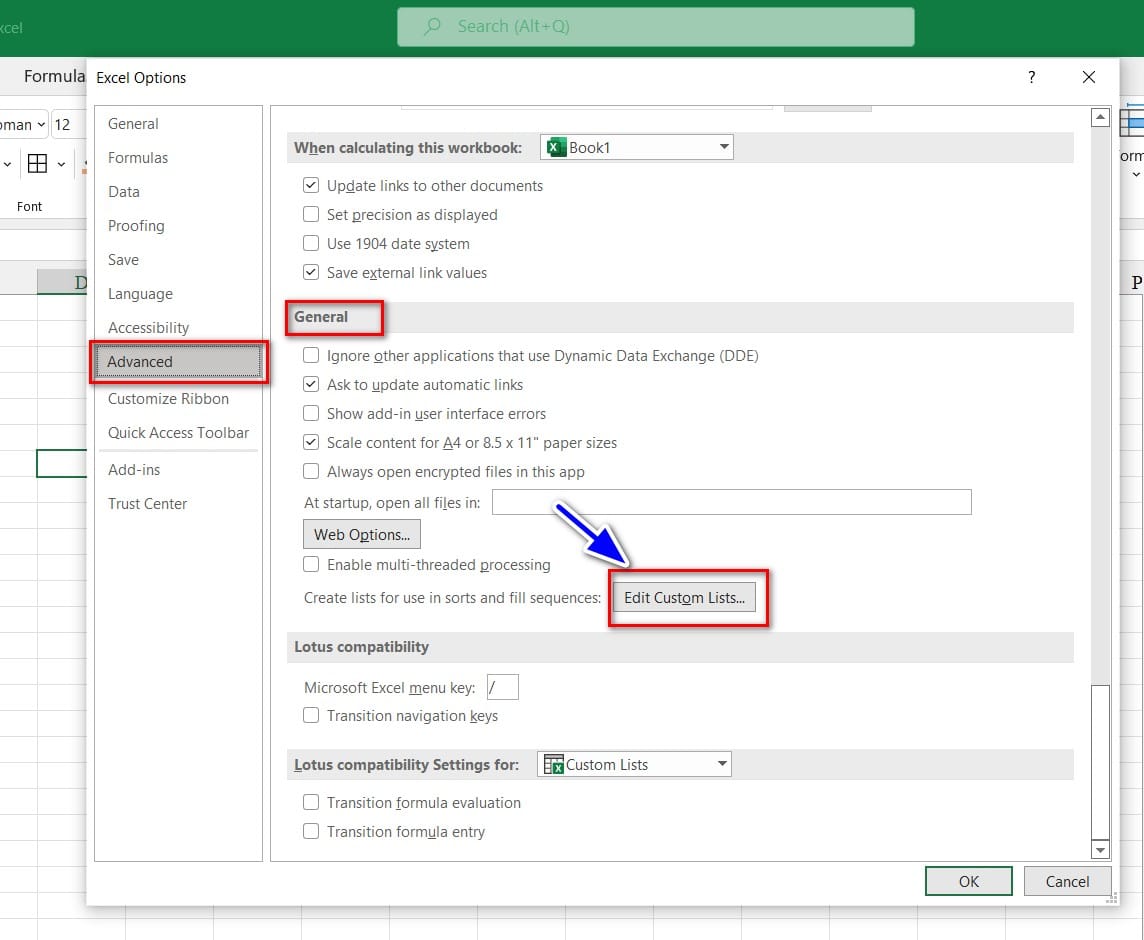This screenshot has height=940, width=1144.
Task: Click the font size 12 box
Action: [68, 125]
